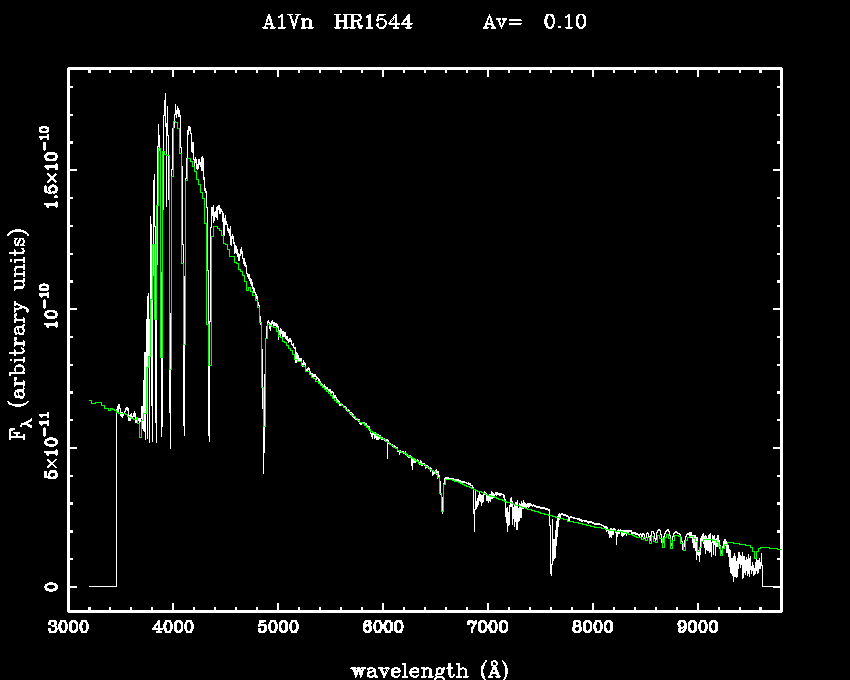The height and width of the screenshot is (680, 850).
Task: Click the flat zero-flux segment at far left
Action: (x=102, y=586)
